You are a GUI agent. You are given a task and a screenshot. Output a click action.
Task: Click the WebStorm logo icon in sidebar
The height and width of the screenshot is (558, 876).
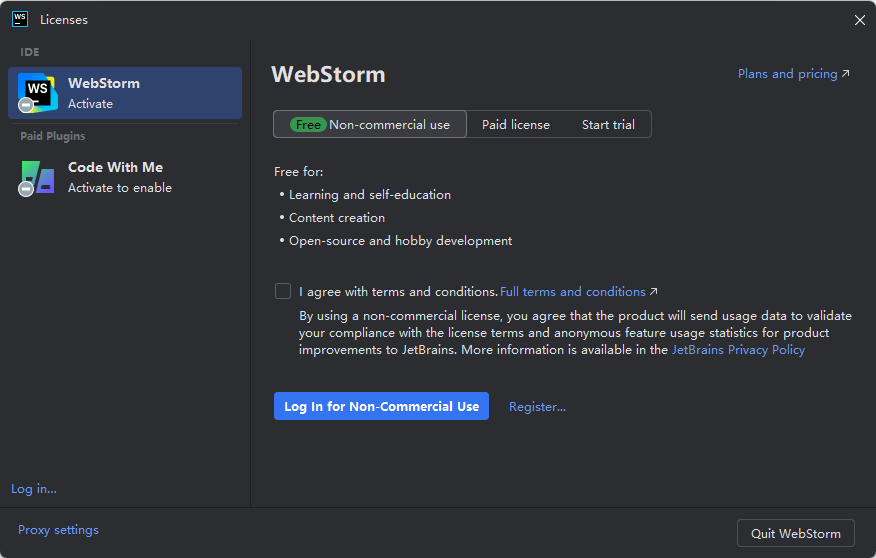pos(37,93)
